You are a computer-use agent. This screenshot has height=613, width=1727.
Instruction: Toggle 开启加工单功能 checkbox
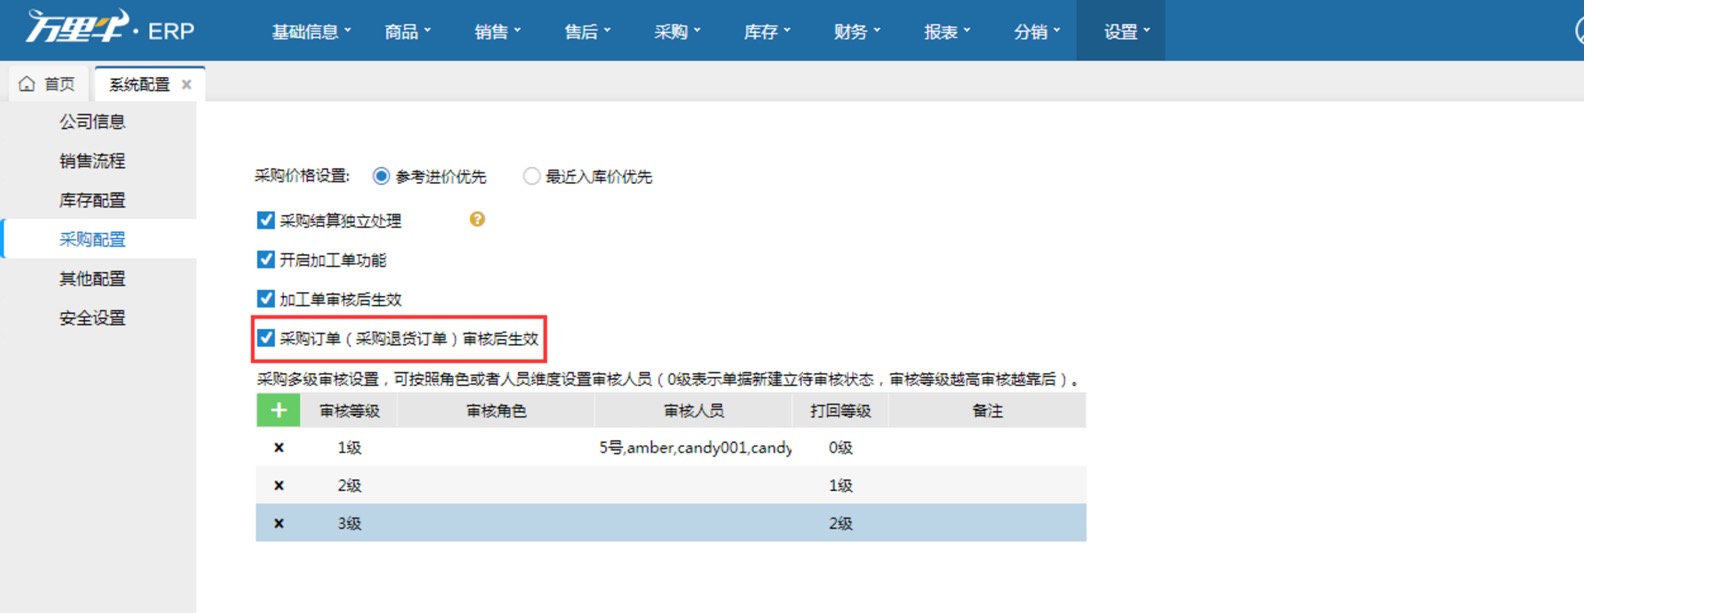(266, 259)
